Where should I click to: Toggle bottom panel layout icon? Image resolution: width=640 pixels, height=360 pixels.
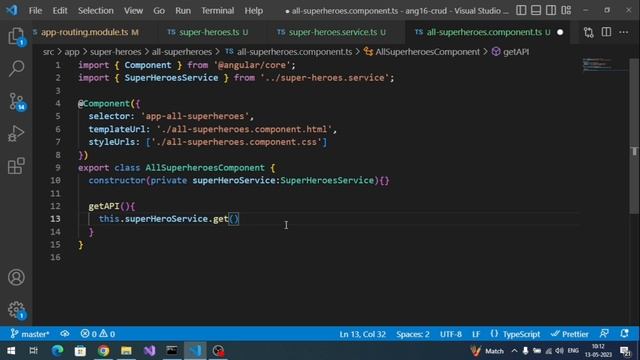click(x=536, y=10)
